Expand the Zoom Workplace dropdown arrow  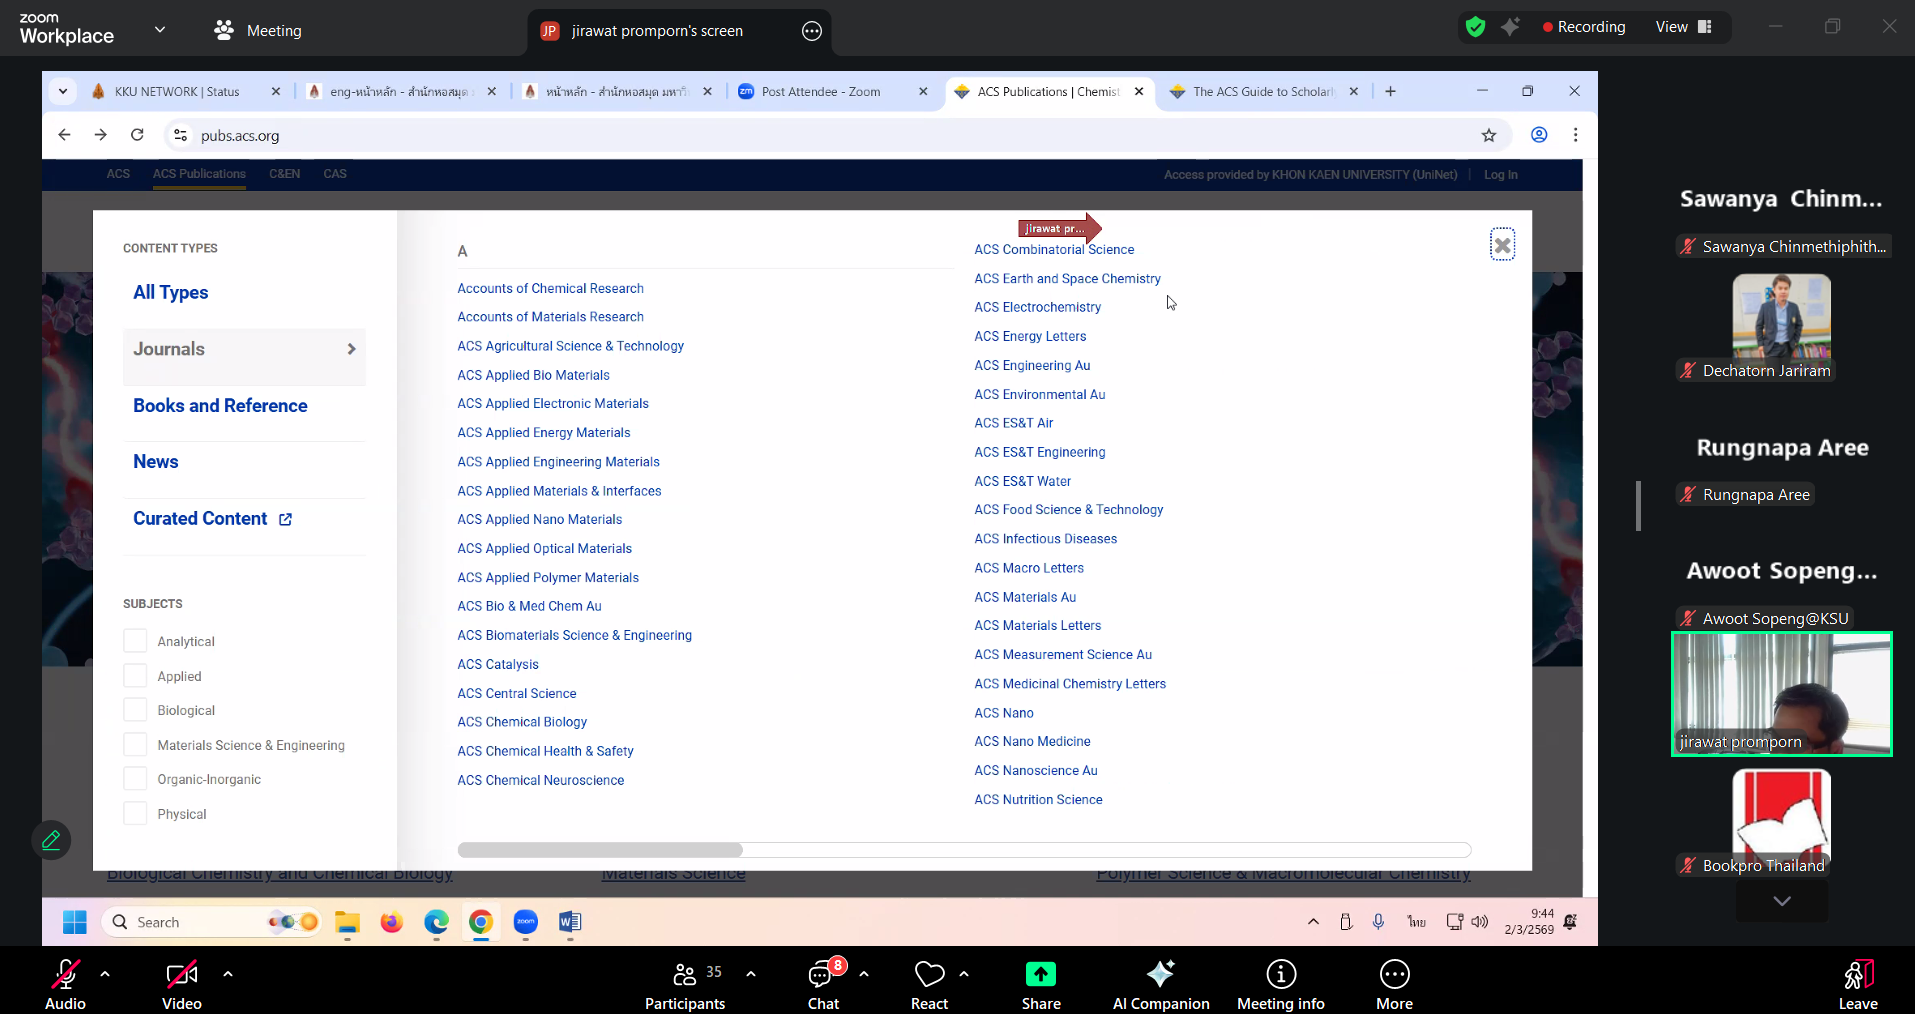pos(160,30)
